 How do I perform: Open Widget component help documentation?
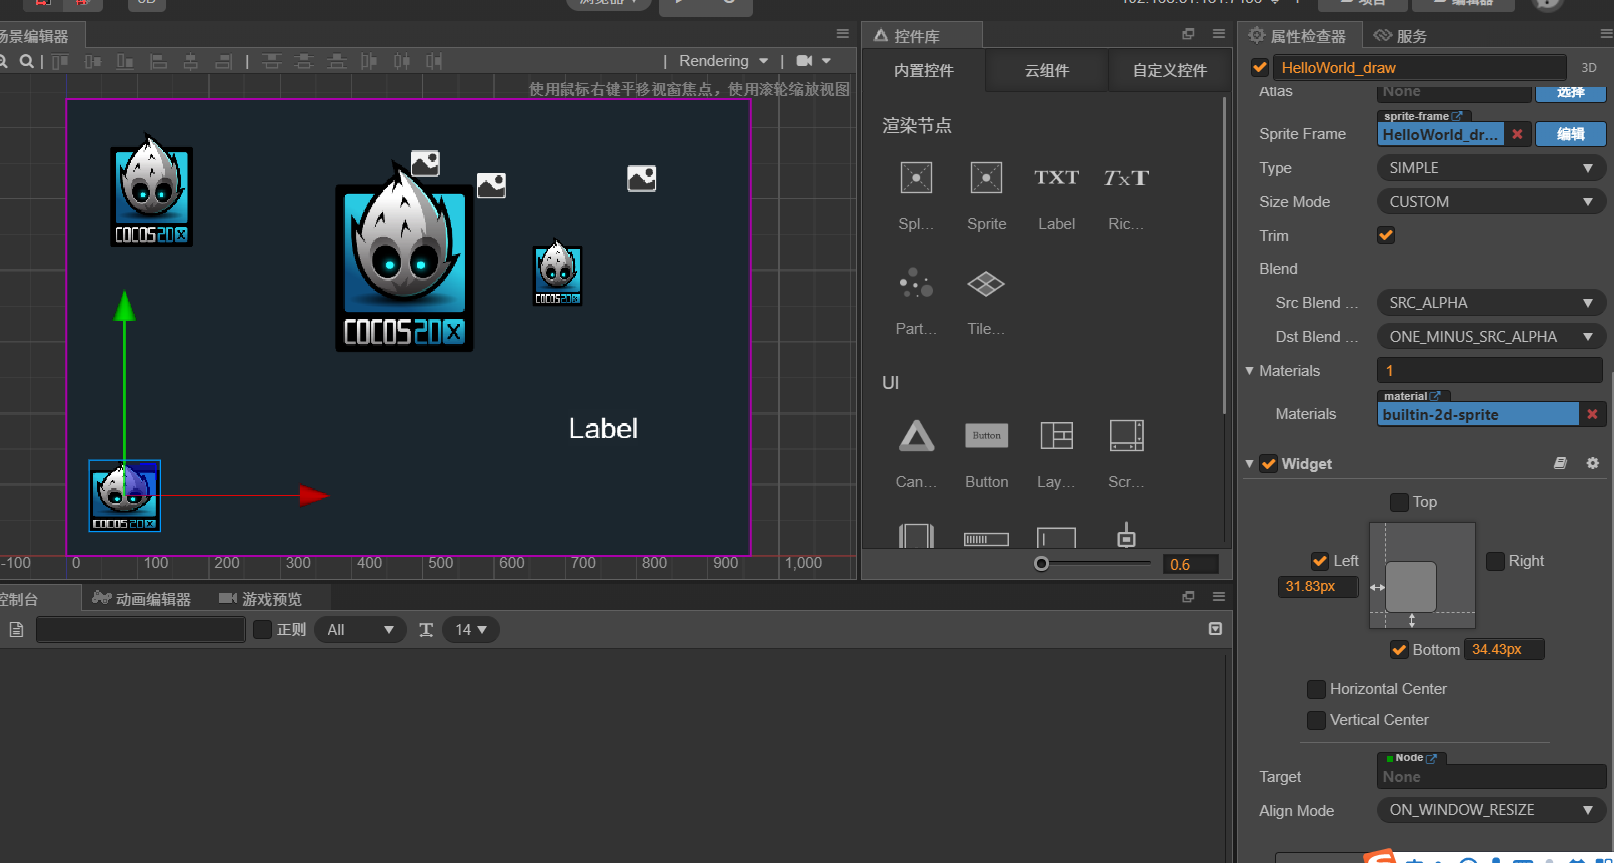1560,463
